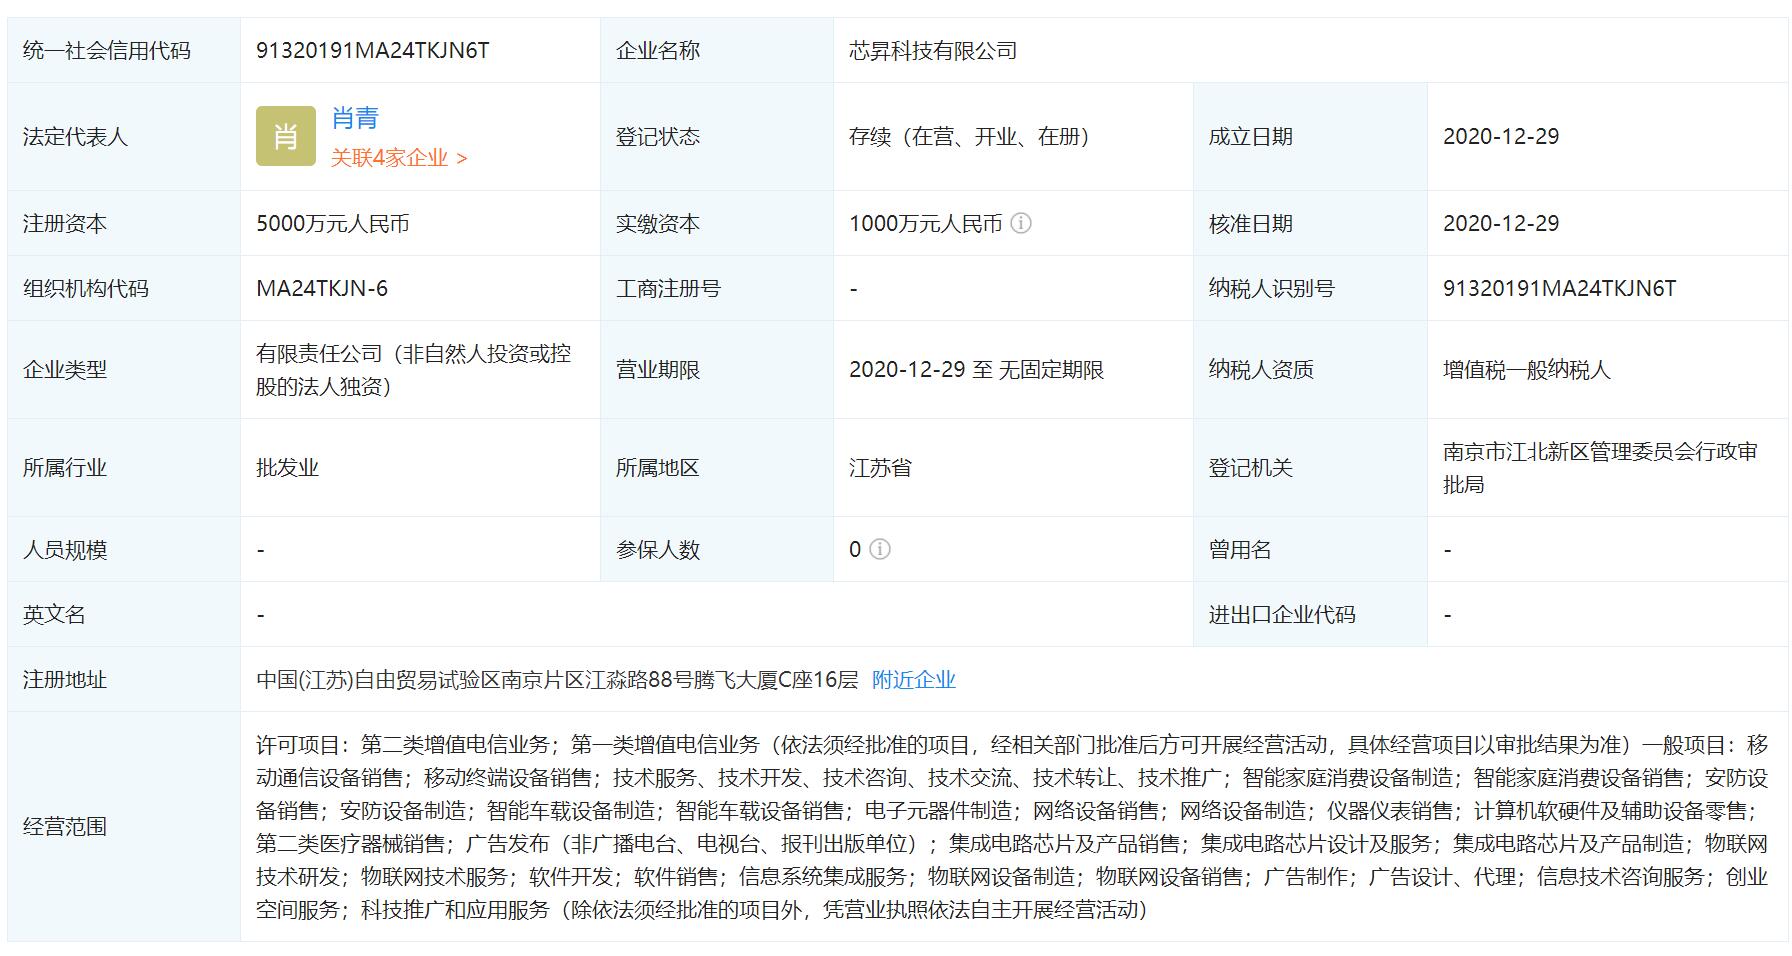Click info icon beside 1000万元人民币
Viewport: 1792px width, 956px height.
coord(1021,223)
